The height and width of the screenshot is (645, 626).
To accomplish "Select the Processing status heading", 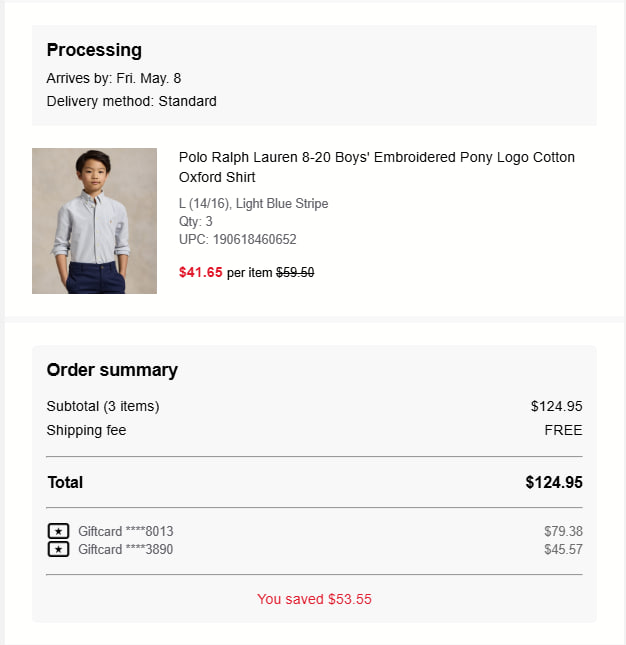I will [94, 50].
